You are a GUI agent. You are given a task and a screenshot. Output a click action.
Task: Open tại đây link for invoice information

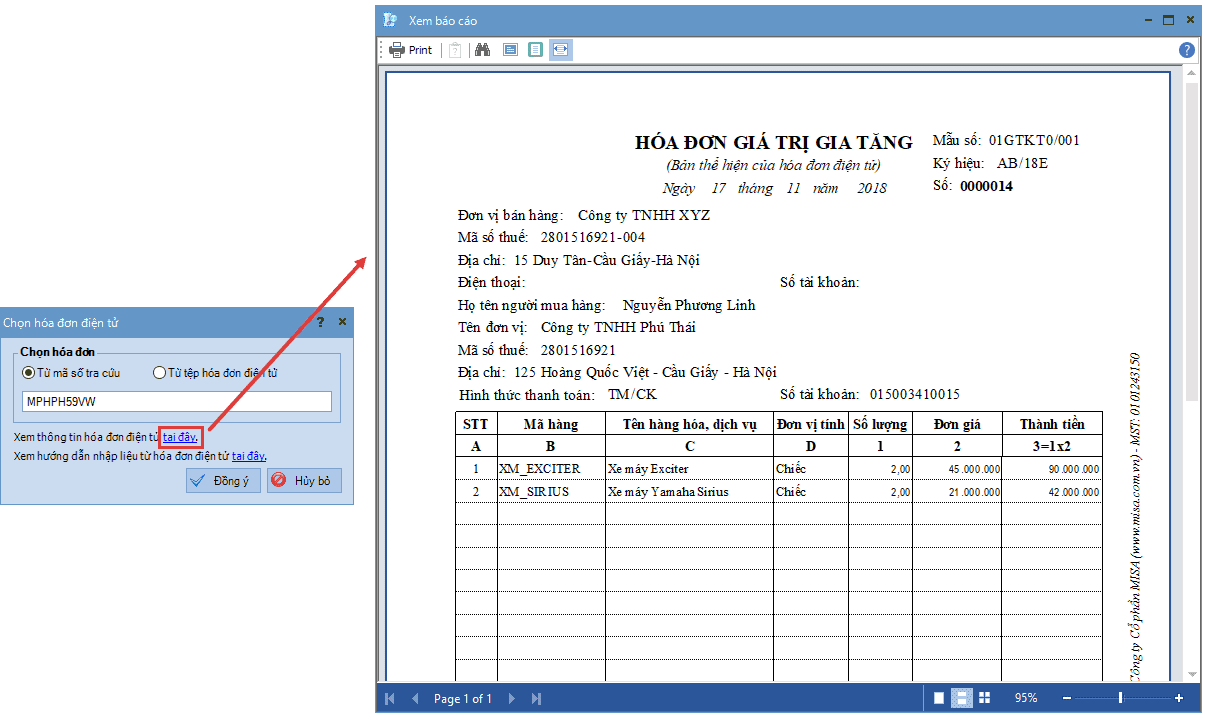coord(181,437)
